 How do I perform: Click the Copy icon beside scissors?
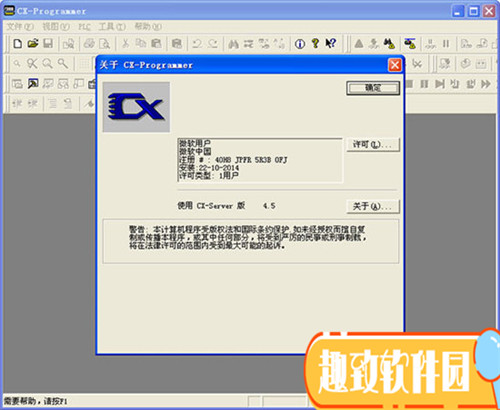click(141, 44)
